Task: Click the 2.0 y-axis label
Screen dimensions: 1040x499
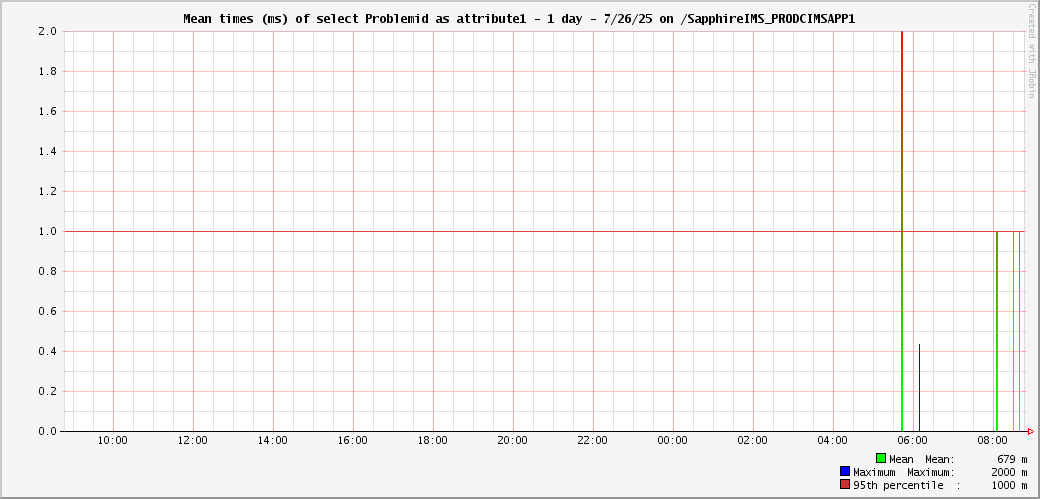Action: point(48,31)
